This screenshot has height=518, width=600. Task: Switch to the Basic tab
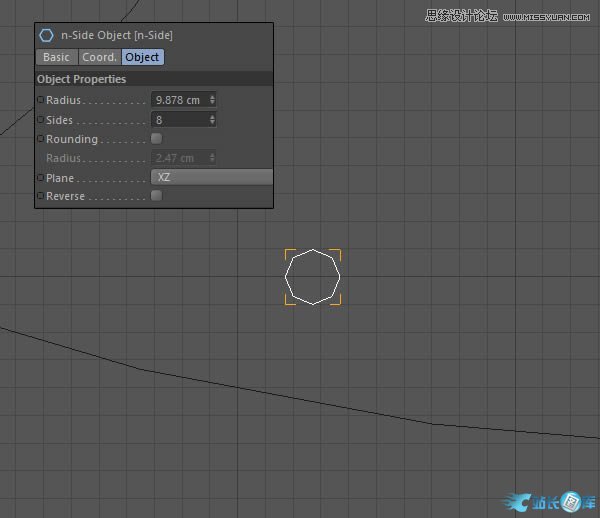coord(56,57)
